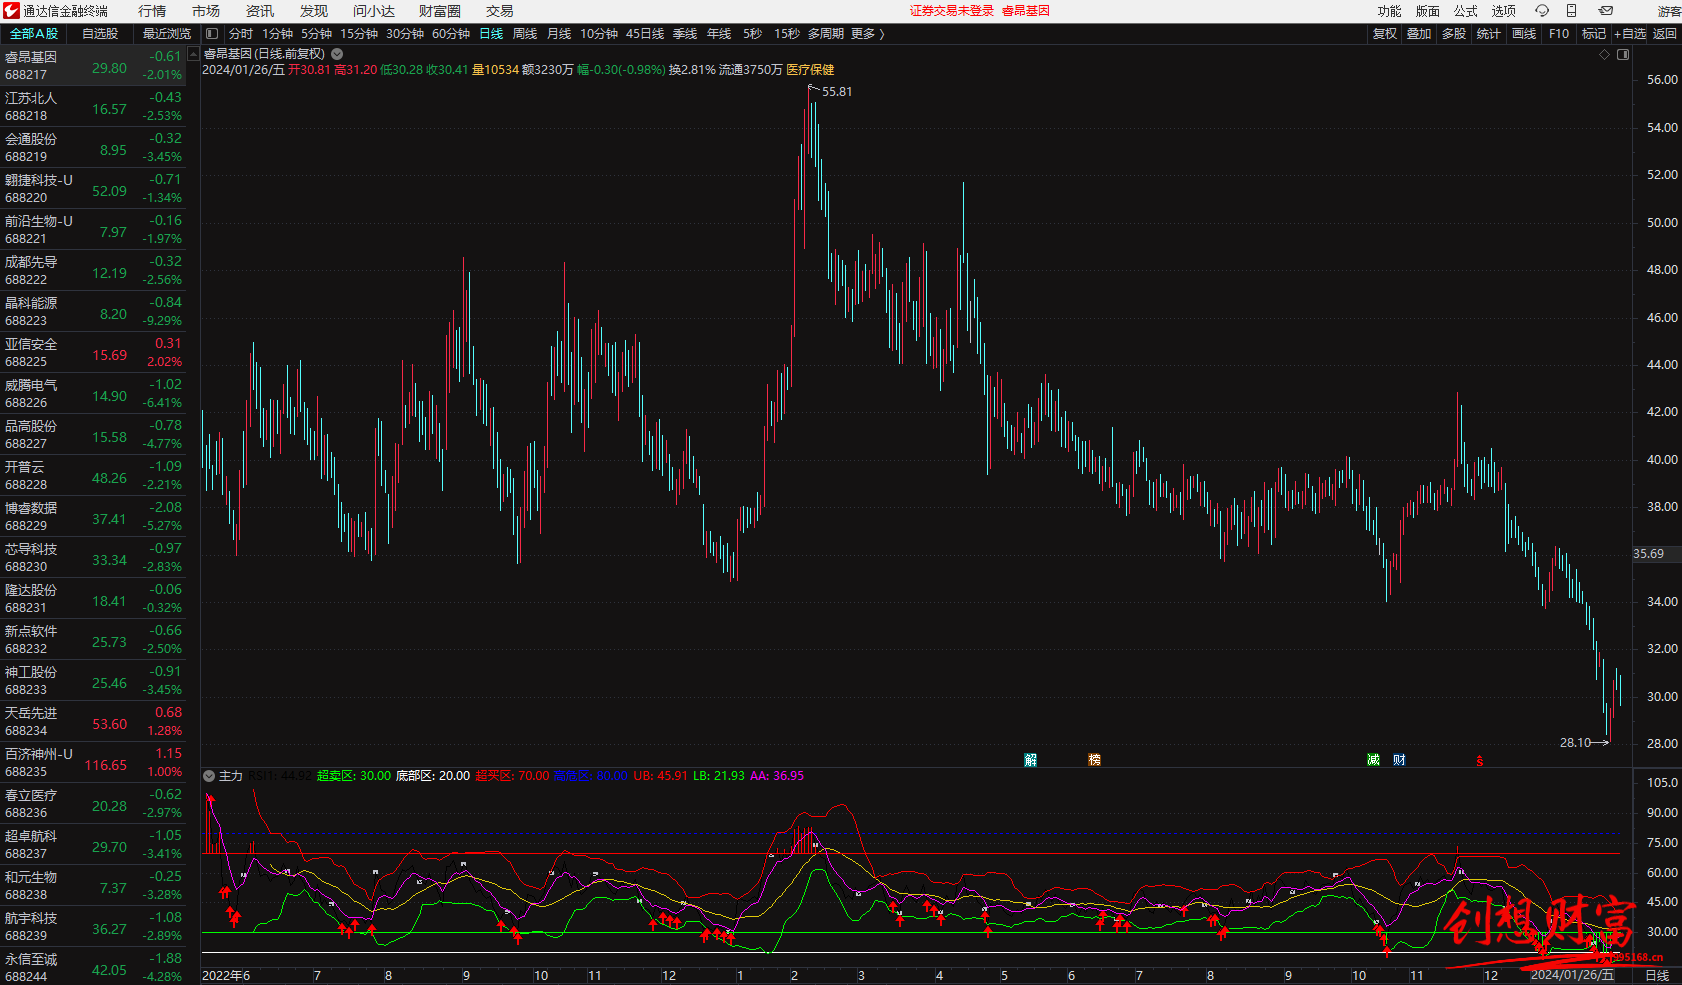1682x985 pixels.
Task: Select the 5秒 period
Action: point(752,34)
